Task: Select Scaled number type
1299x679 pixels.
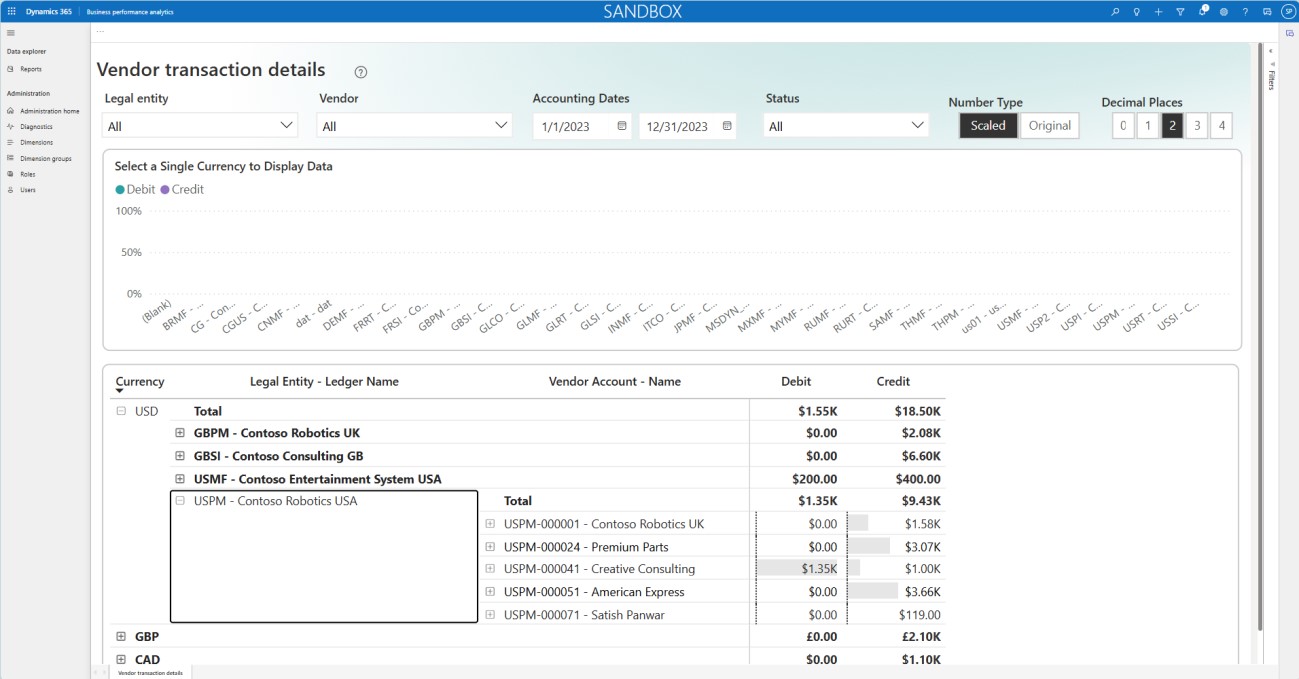Action: tap(988, 126)
